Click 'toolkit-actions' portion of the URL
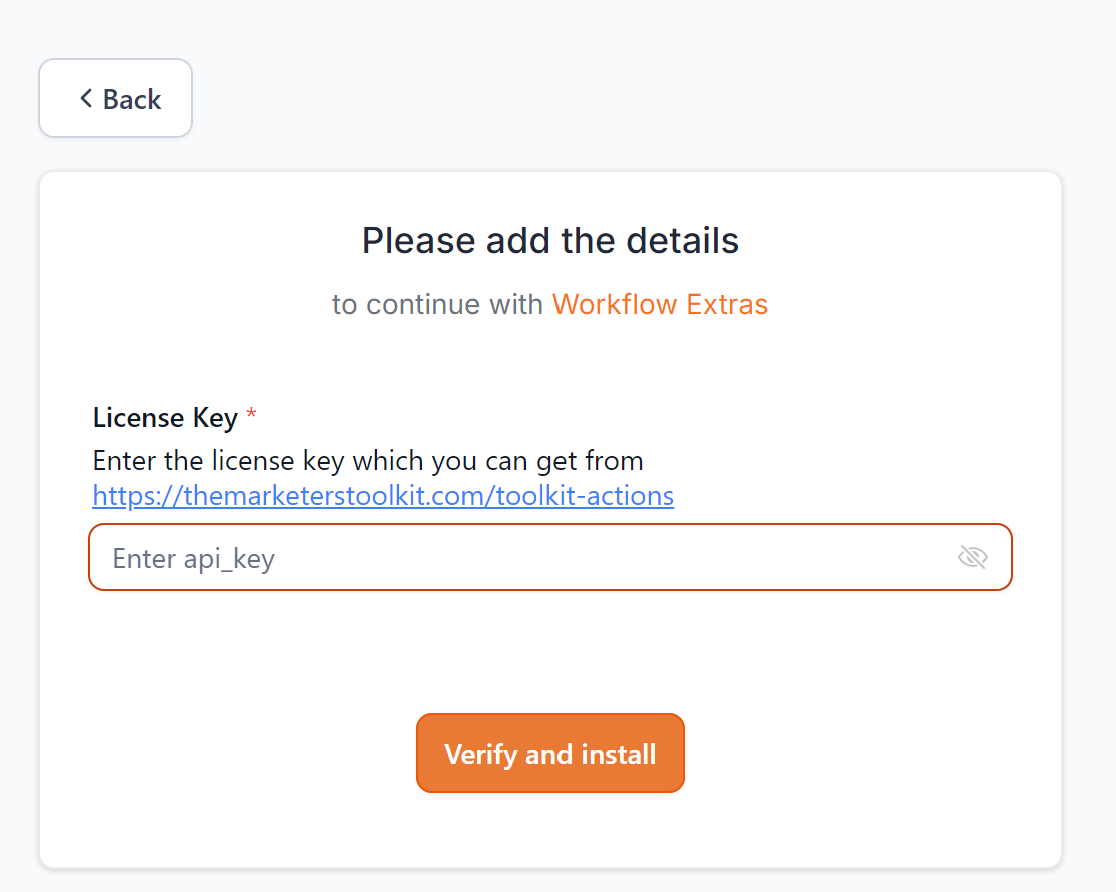Viewport: 1116px width, 892px height. [x=584, y=495]
